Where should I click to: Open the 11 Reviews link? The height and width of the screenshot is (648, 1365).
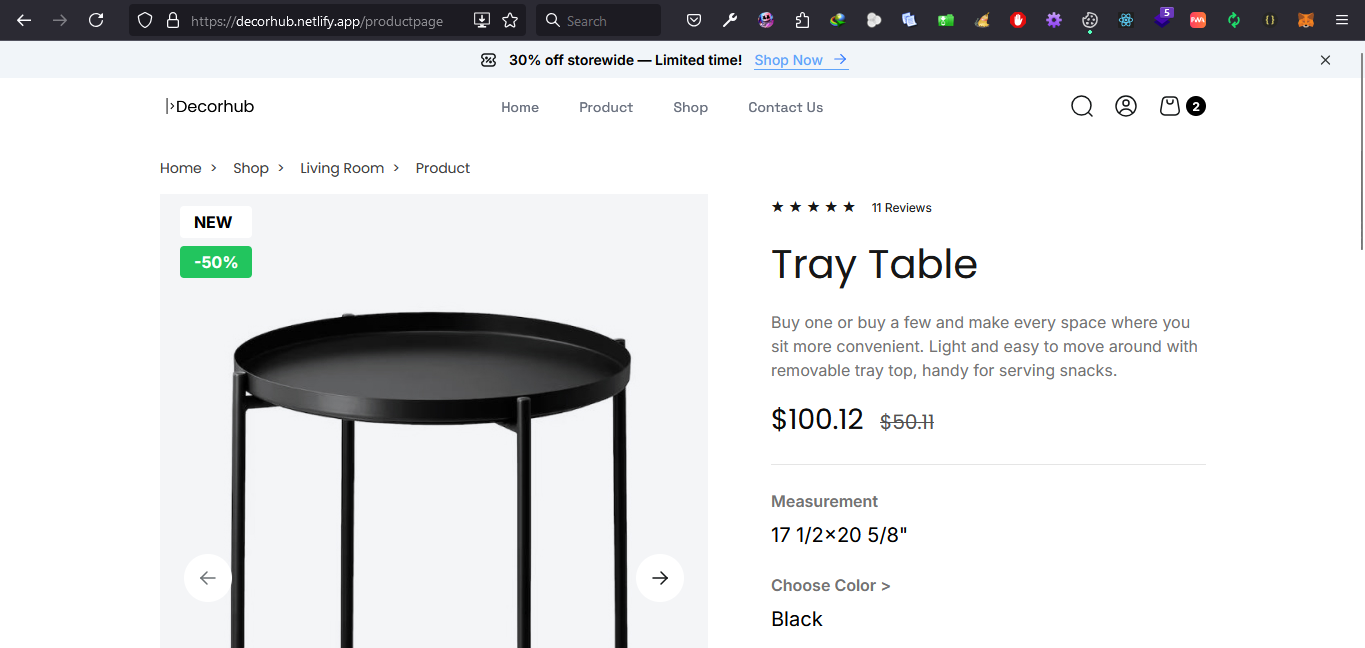click(x=901, y=208)
